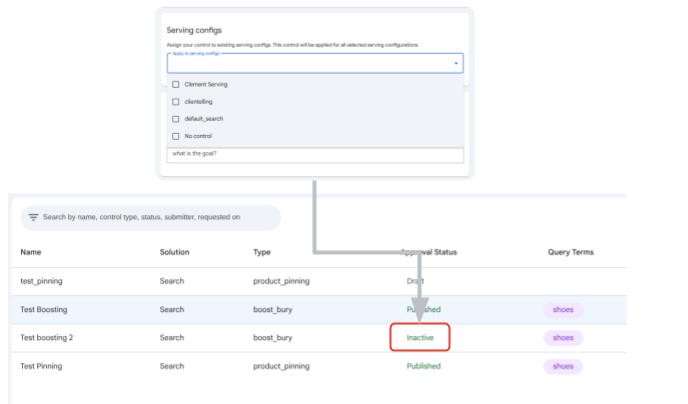Open the Test Pinning control
Screen dimensions: 688x404
click(x=44, y=367)
